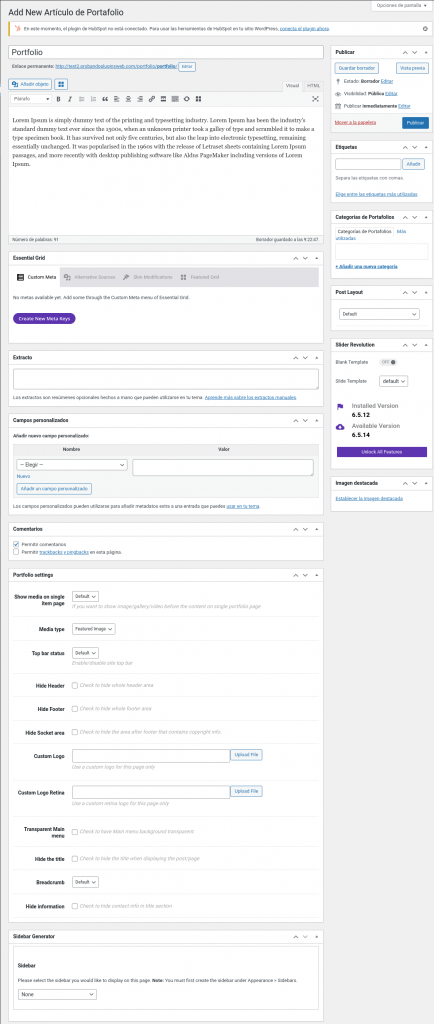Check the Hide Footer option

75,709
